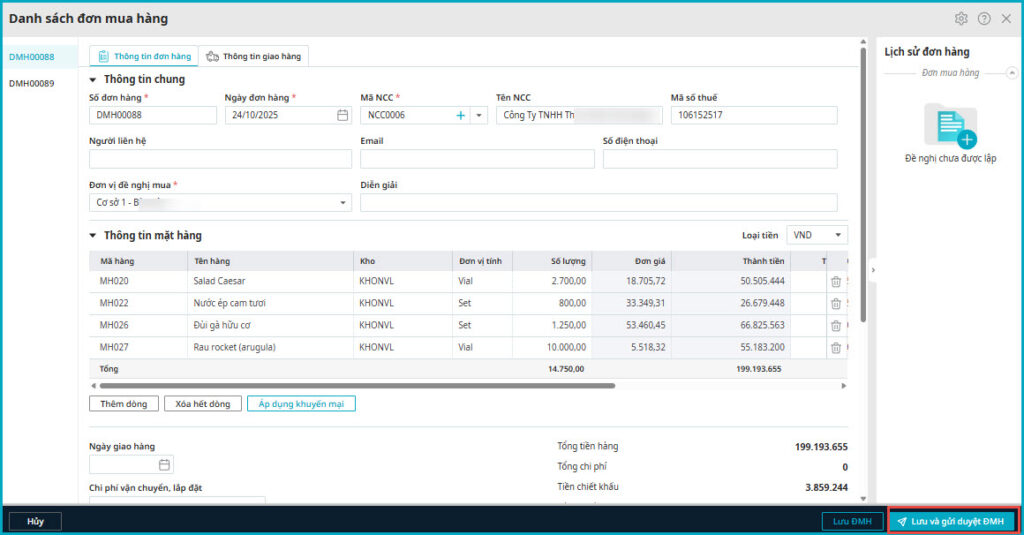Viewport: 1024px width, 535px height.
Task: Select order DMH00089 in the list
Action: tap(32, 83)
